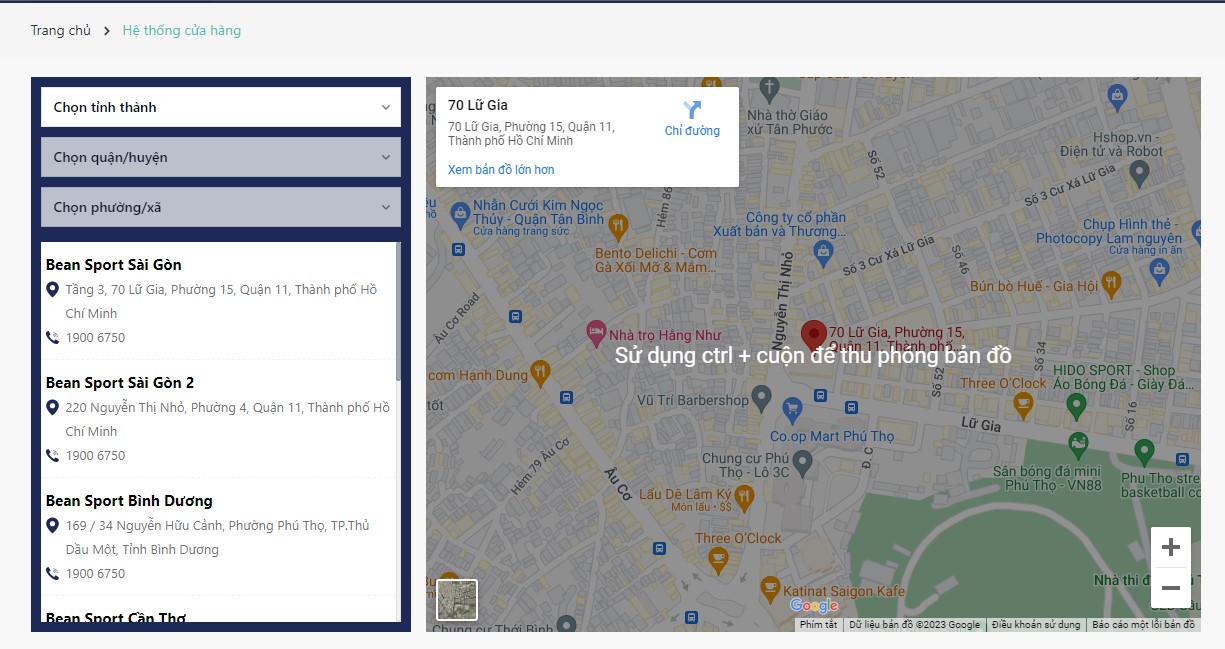Screen dimensions: 1225x649
Task: Click the Chỉ đường directions icon
Action: pos(692,110)
